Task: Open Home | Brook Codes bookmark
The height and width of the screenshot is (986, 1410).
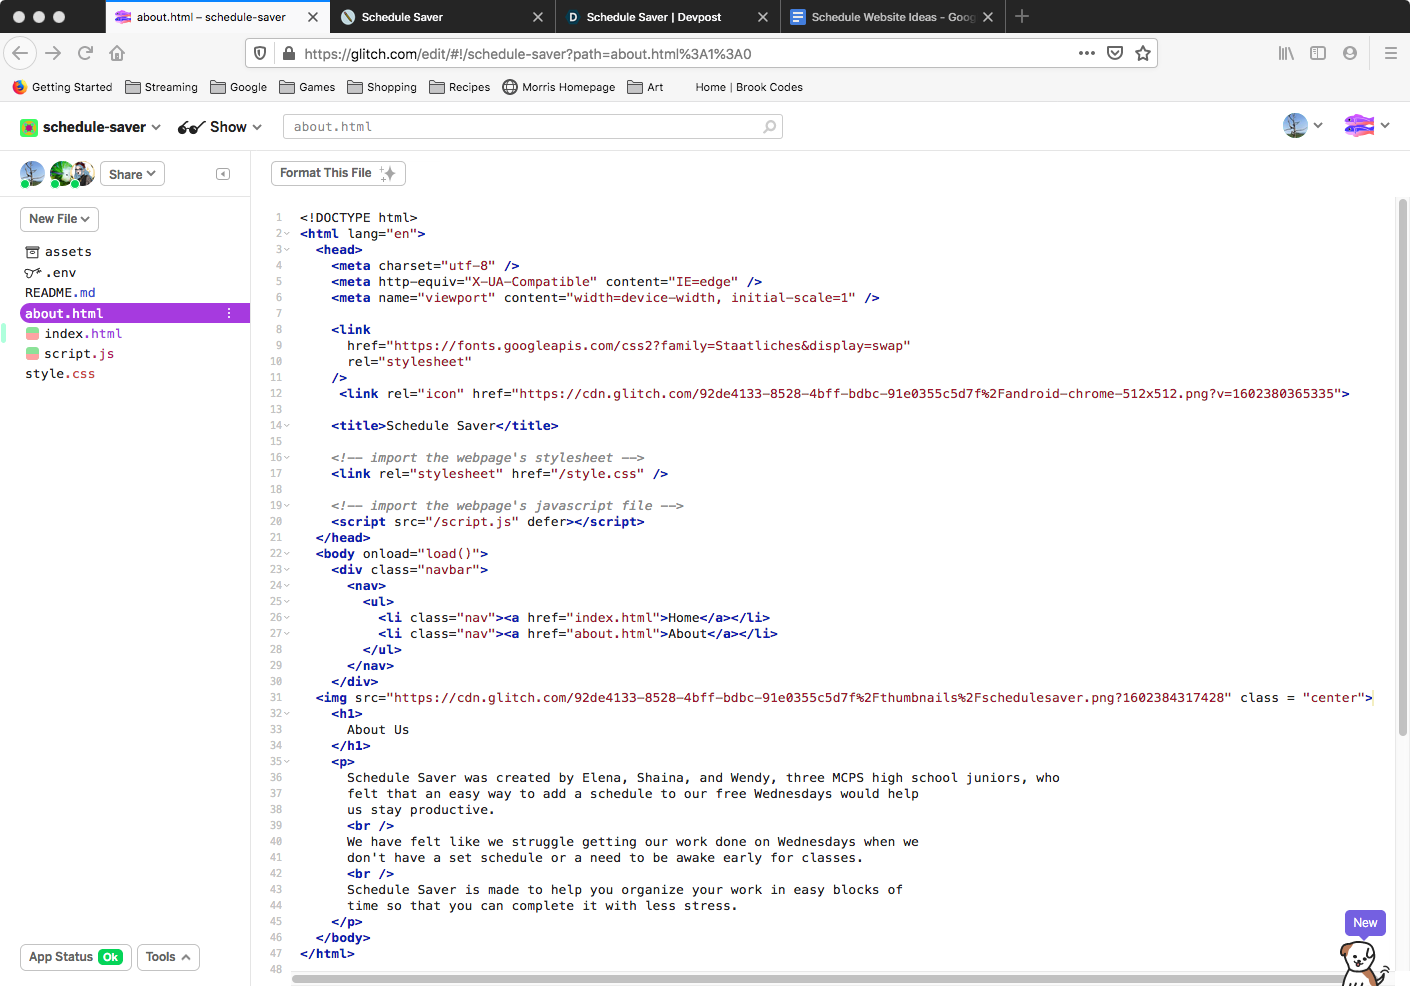Action: (749, 87)
